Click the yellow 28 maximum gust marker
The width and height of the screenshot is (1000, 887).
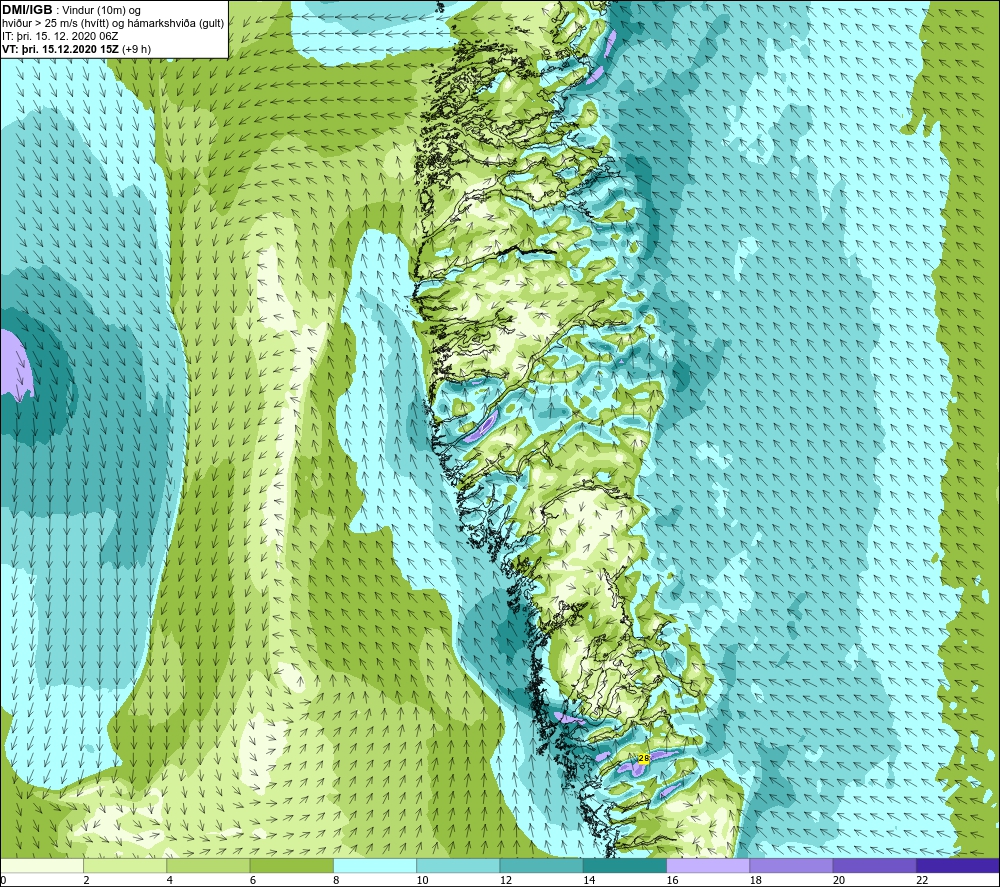(643, 758)
